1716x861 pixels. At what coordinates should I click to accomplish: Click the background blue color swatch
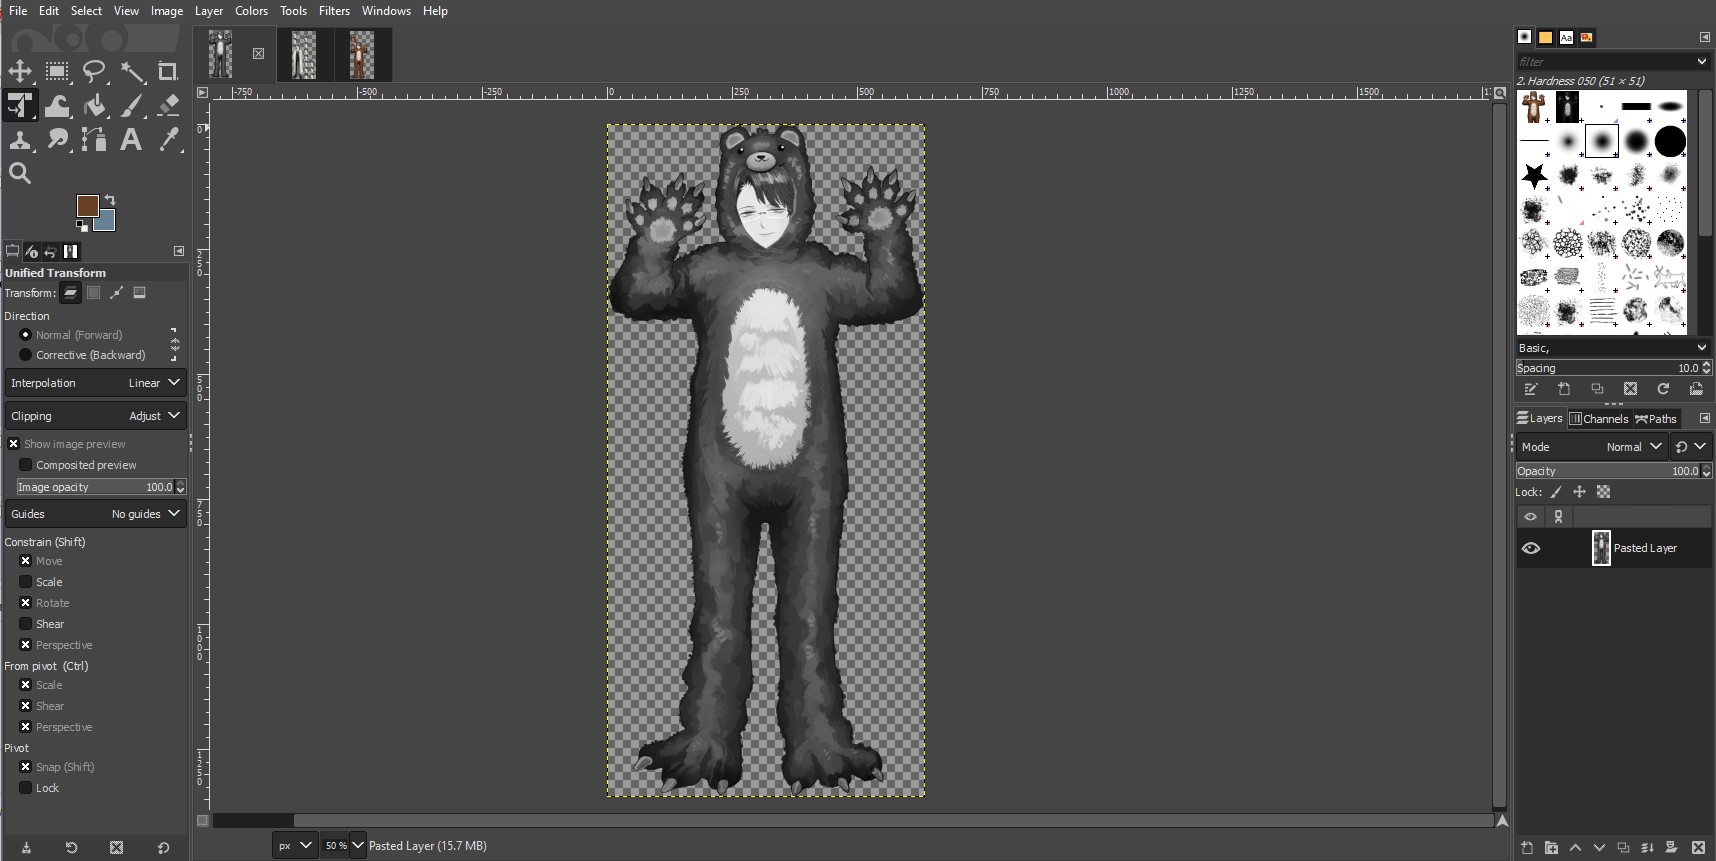[x=106, y=221]
